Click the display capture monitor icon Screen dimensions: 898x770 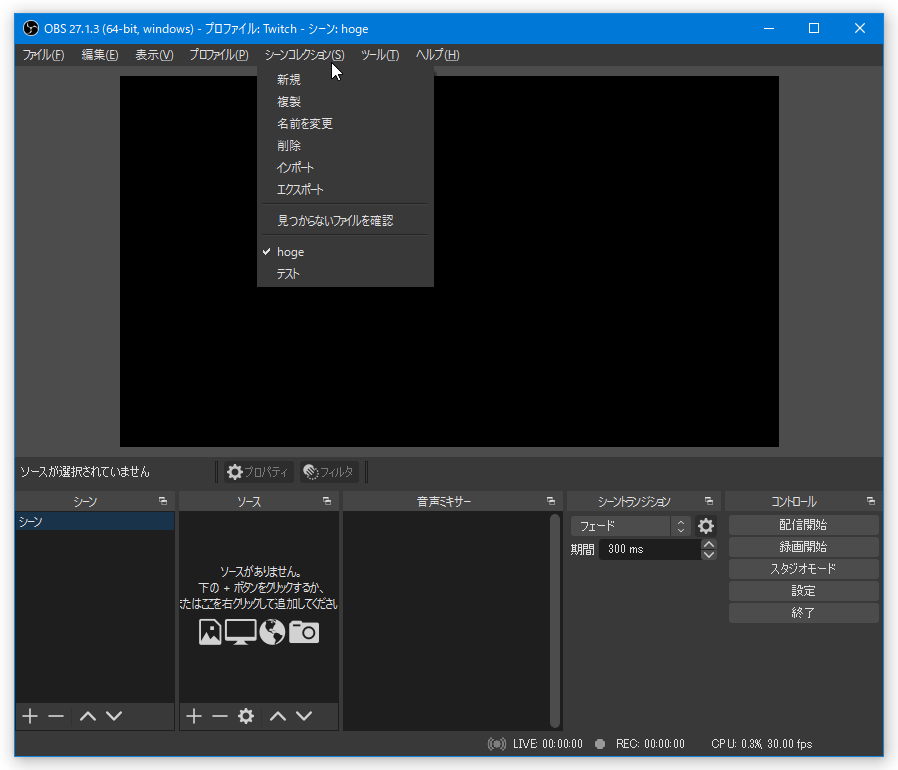241,632
